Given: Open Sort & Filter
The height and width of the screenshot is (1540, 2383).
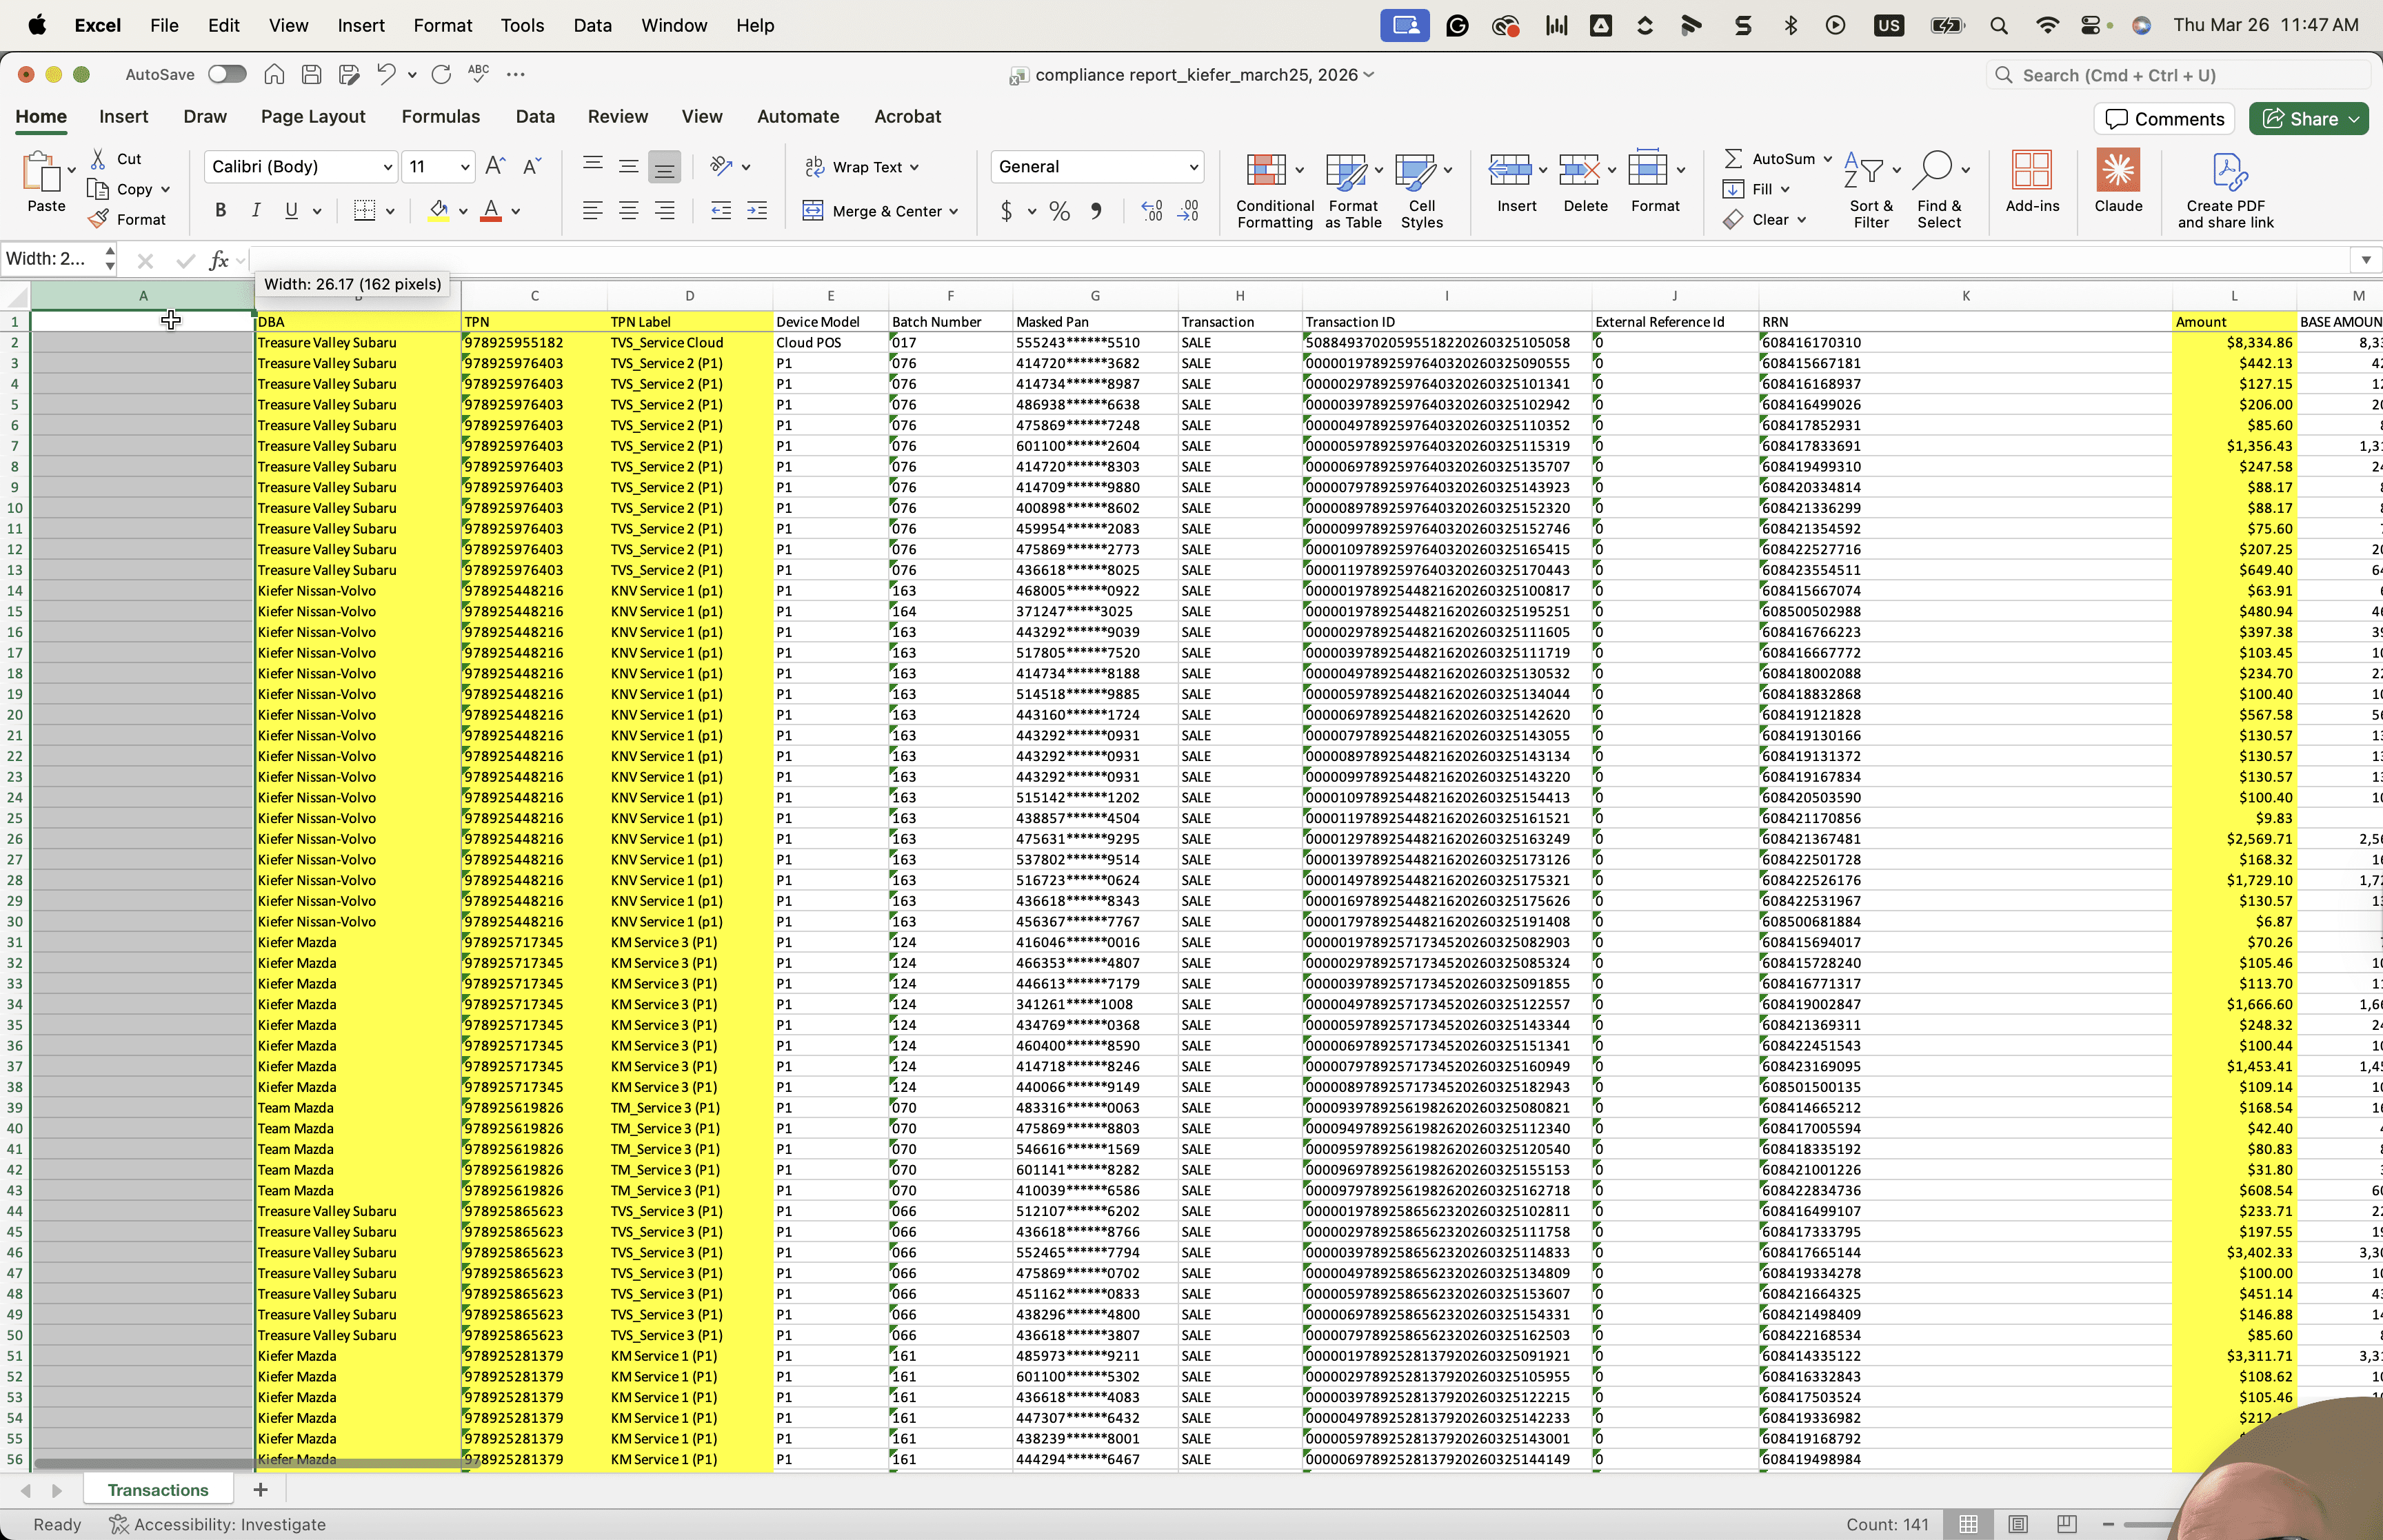Looking at the screenshot, I should click(1871, 191).
